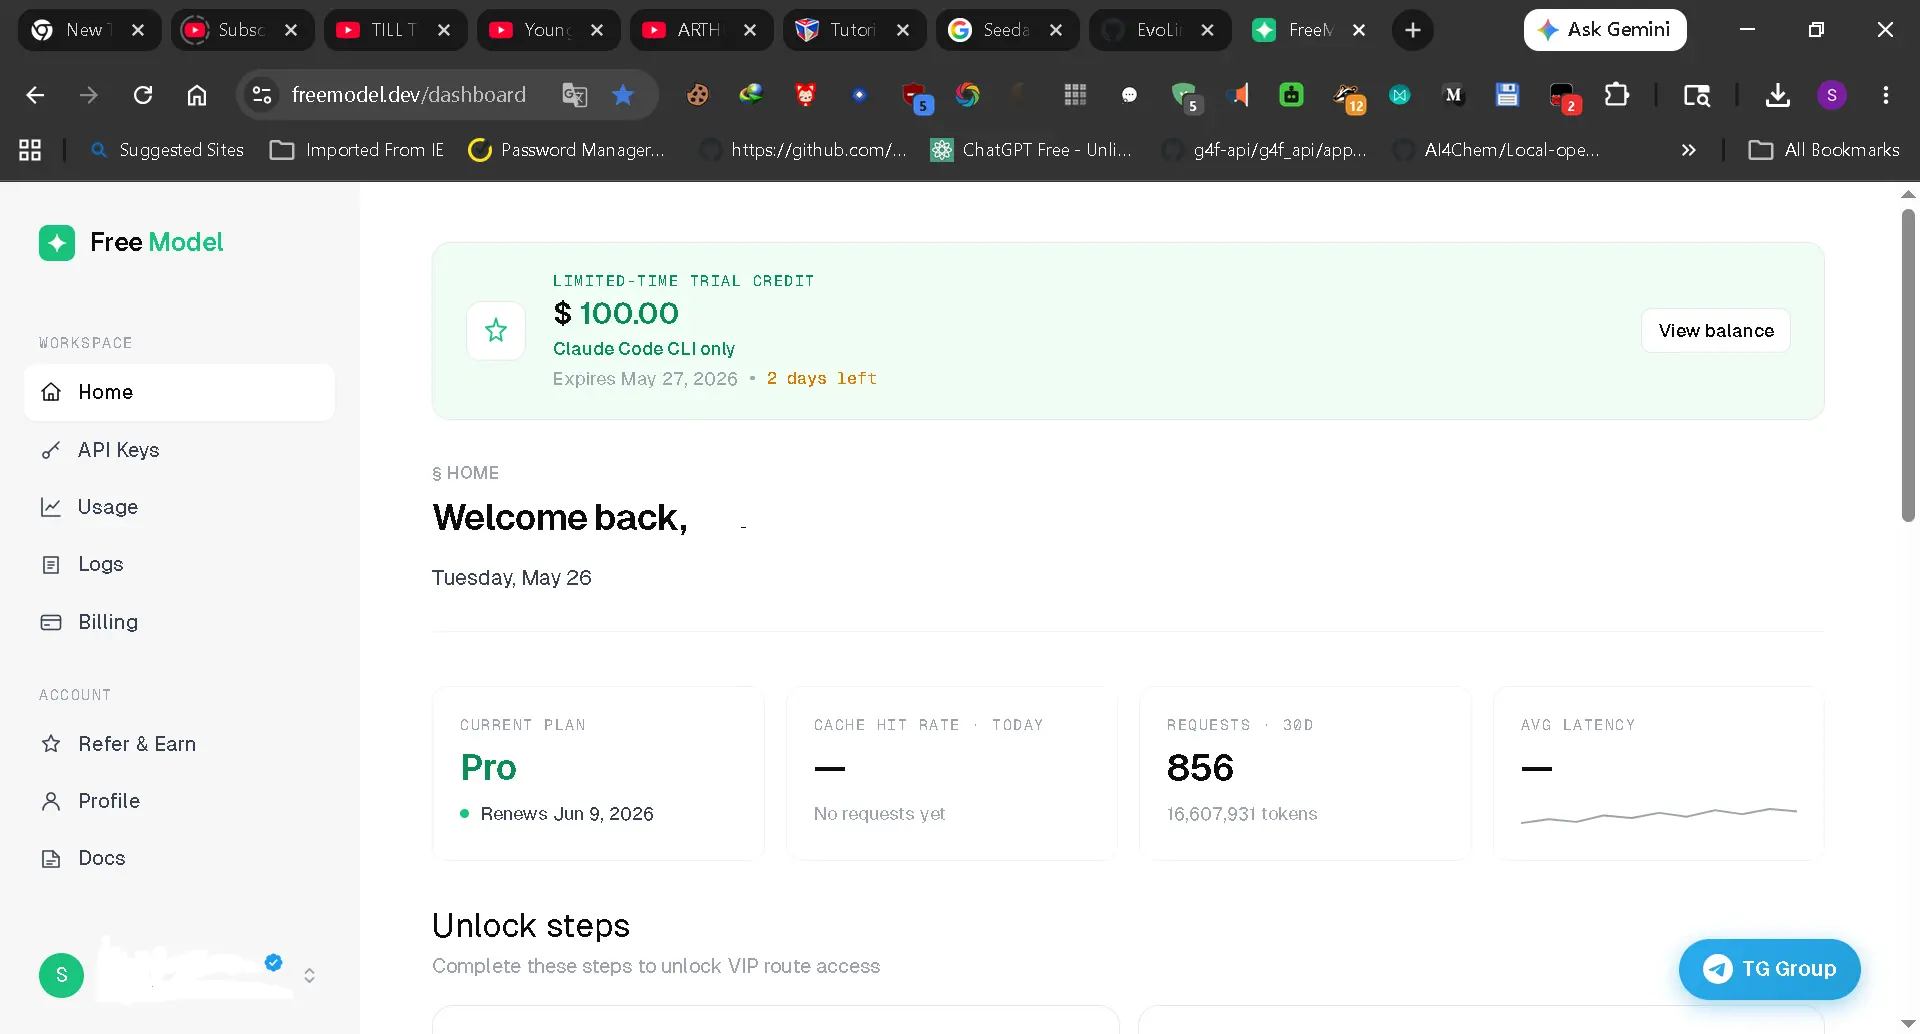Click the cookie extension icon

click(697, 95)
